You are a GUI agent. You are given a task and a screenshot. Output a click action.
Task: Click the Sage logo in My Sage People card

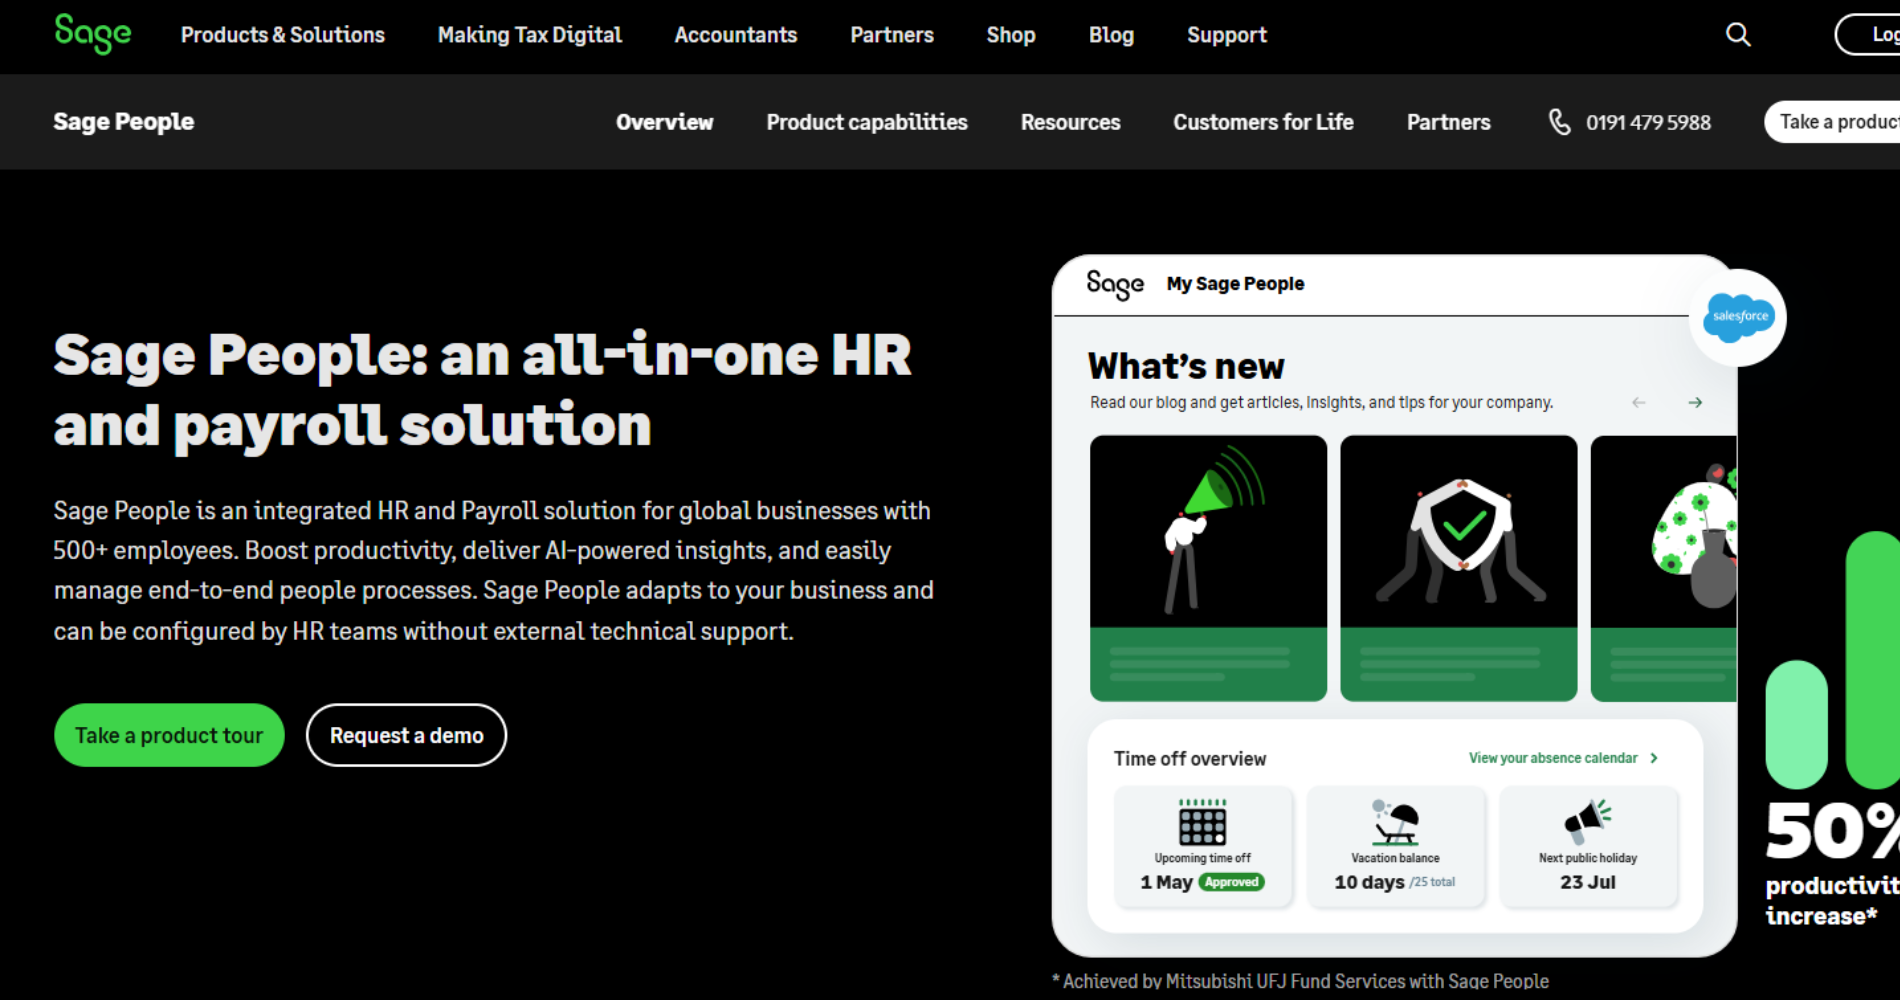coord(1115,285)
